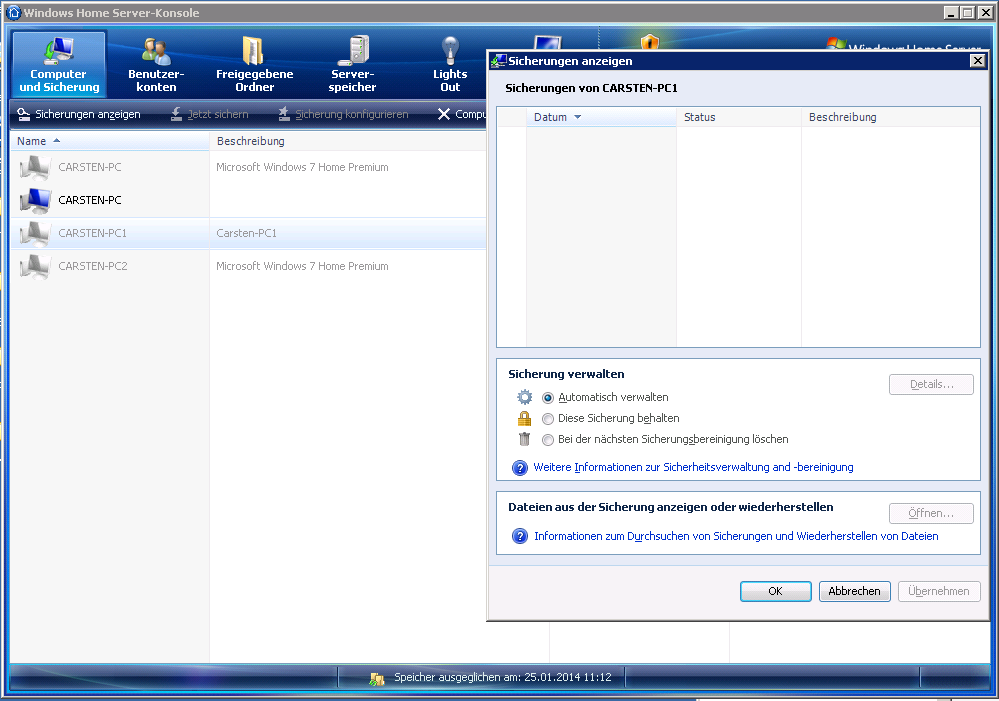Click the Details... button
The height and width of the screenshot is (701, 999).
(931, 384)
